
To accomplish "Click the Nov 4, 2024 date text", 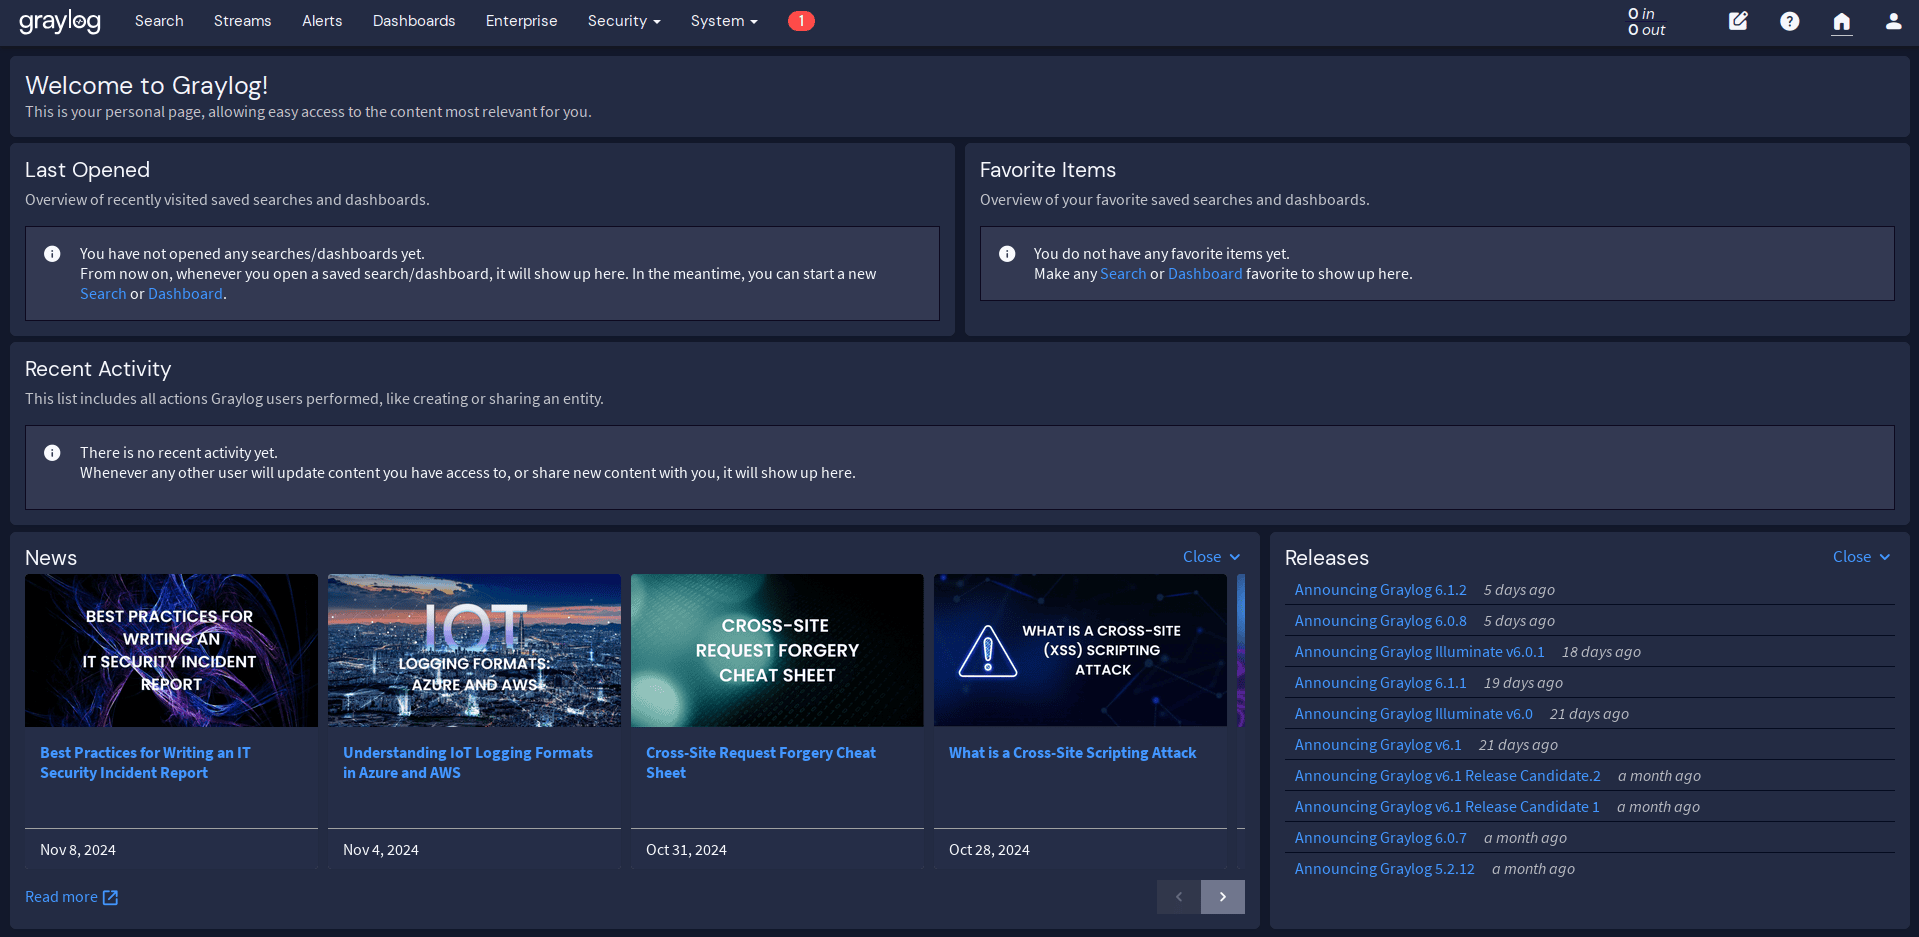I will [x=381, y=850].
